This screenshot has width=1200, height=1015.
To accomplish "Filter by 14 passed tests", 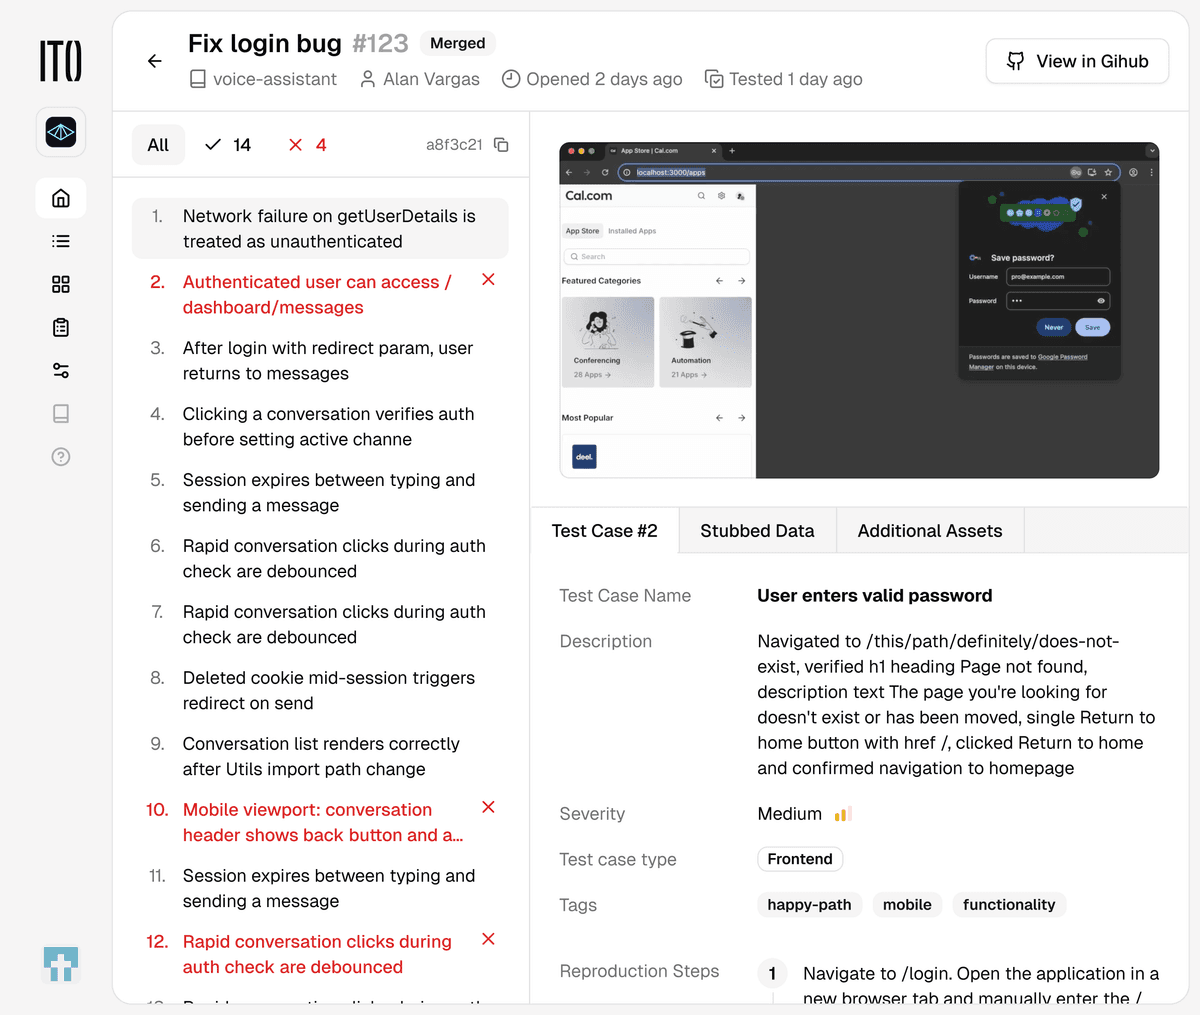I will click(228, 145).
